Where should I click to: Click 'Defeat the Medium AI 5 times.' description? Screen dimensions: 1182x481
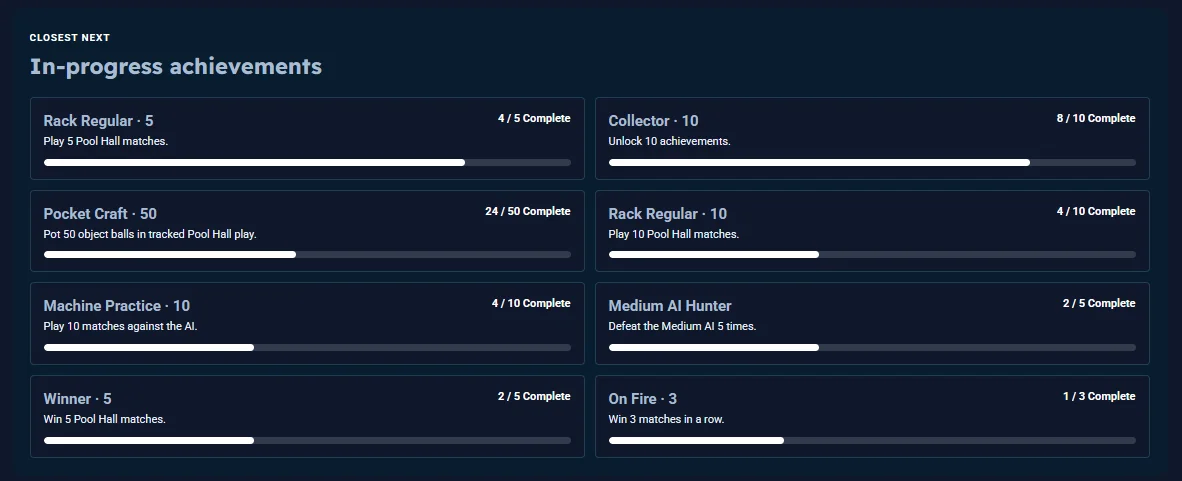682,326
